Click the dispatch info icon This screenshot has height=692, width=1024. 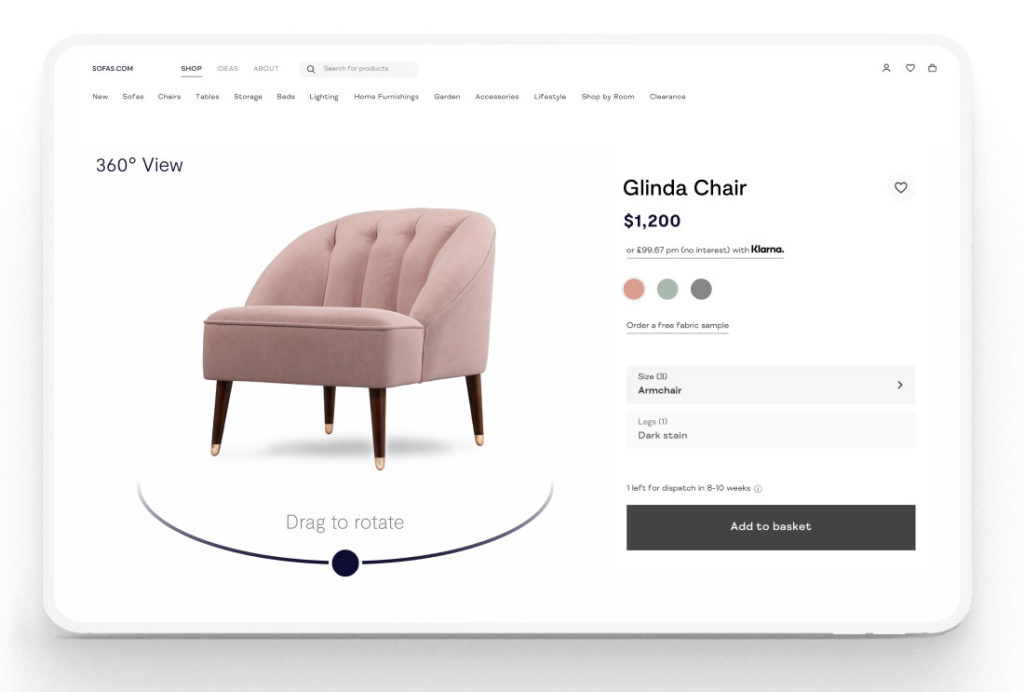click(758, 488)
